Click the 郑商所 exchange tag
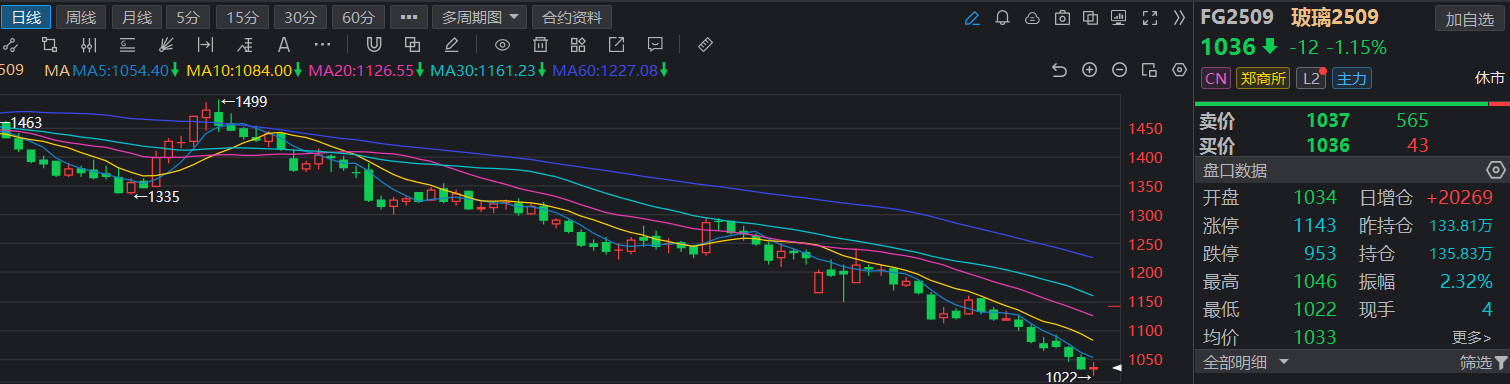1510x384 pixels. pos(1263,78)
